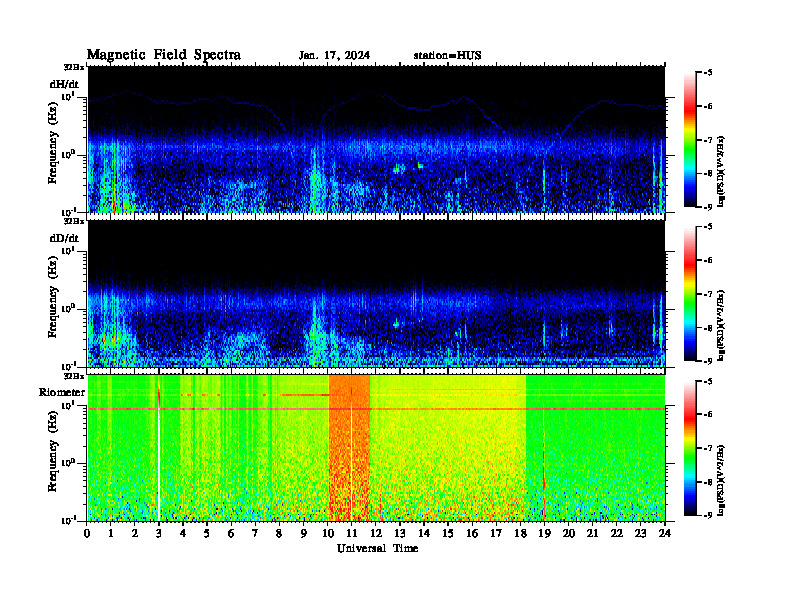792x612 pixels.
Task: Click hour tick label '2' on time axis
Action: pos(135,533)
